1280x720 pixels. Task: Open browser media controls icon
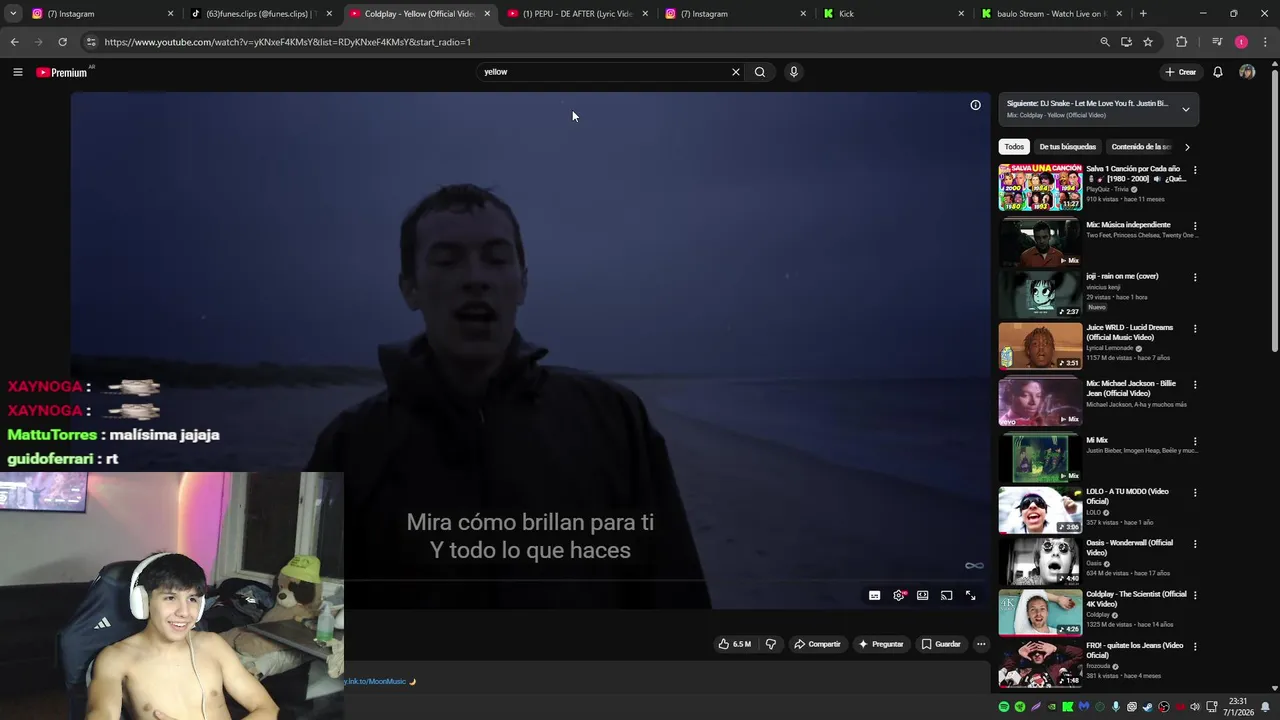coord(1217,42)
